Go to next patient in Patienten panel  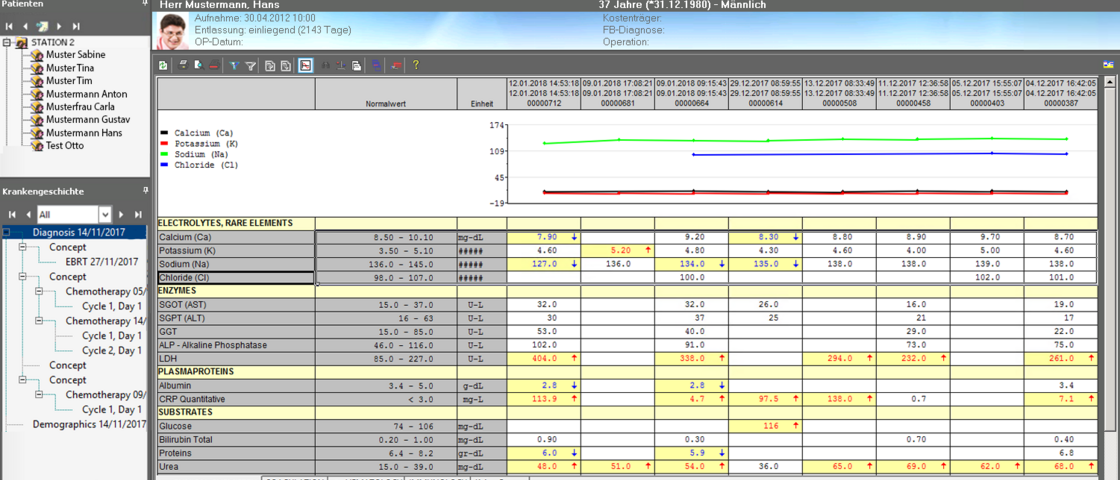59,26
